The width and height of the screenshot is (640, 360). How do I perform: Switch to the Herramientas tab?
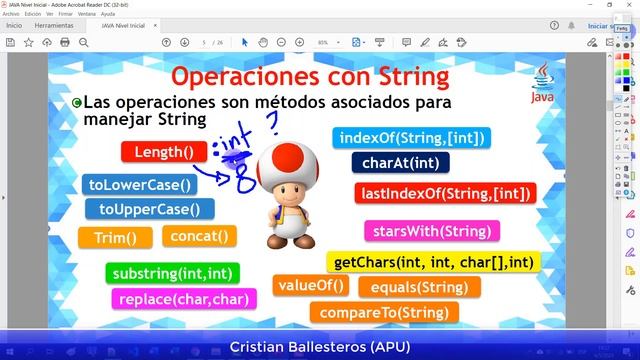click(54, 25)
